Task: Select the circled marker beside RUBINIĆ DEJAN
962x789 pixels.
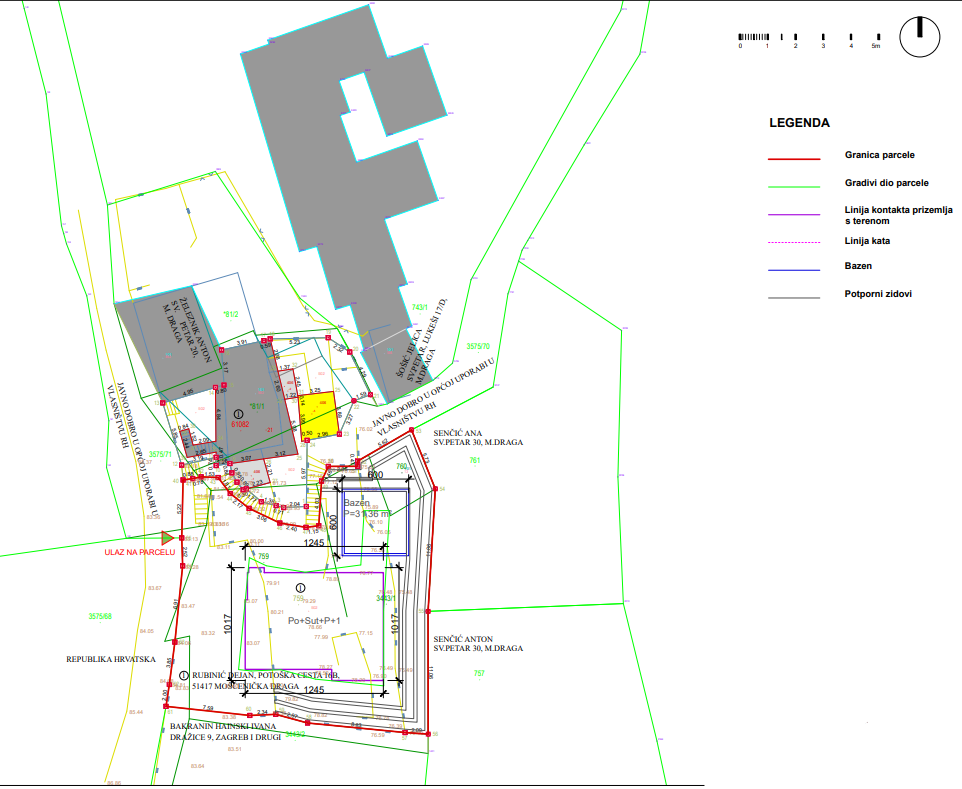Action: [x=183, y=677]
